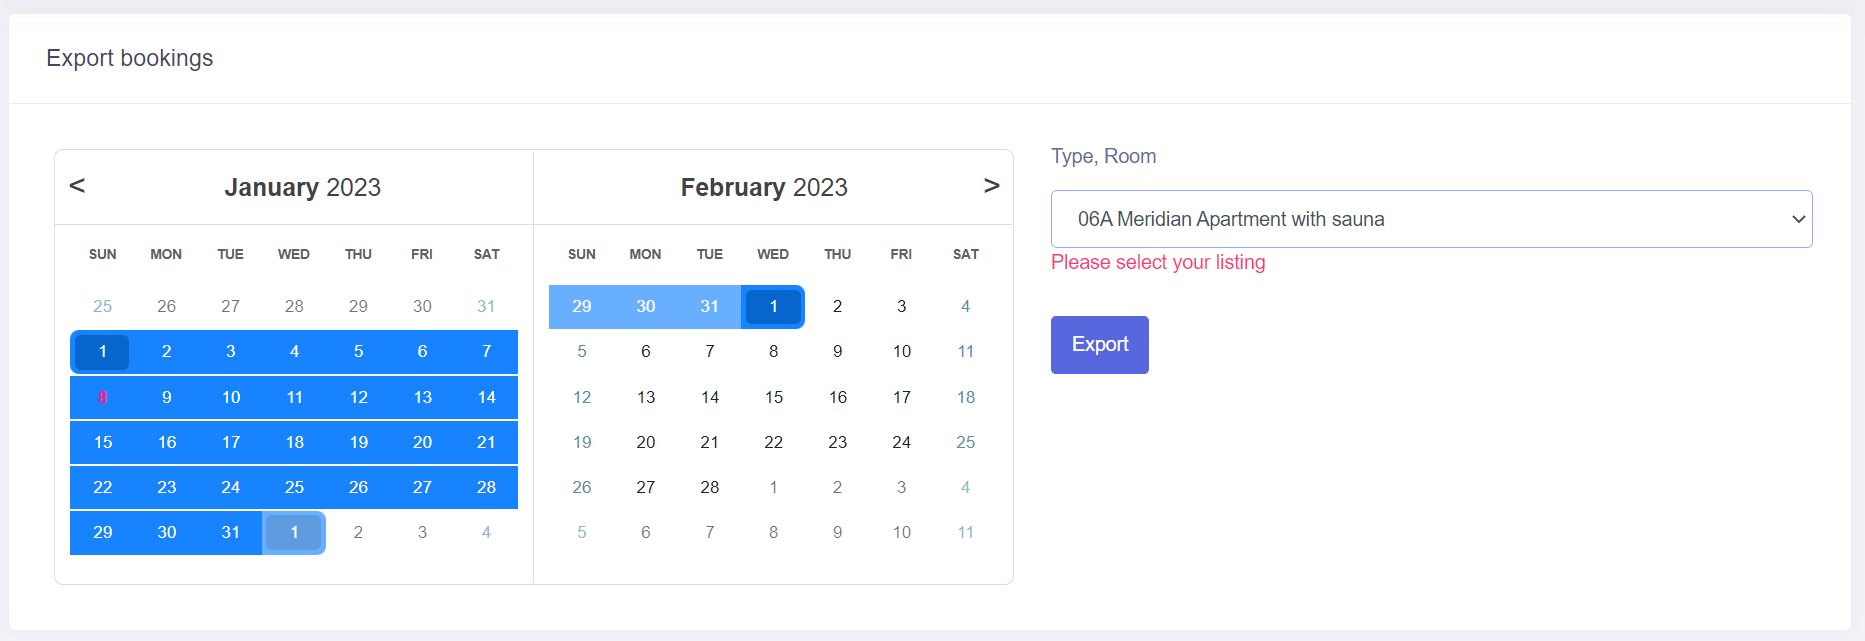Pick February 22 in the calendar
The height and width of the screenshot is (641, 1865).
[x=773, y=442]
